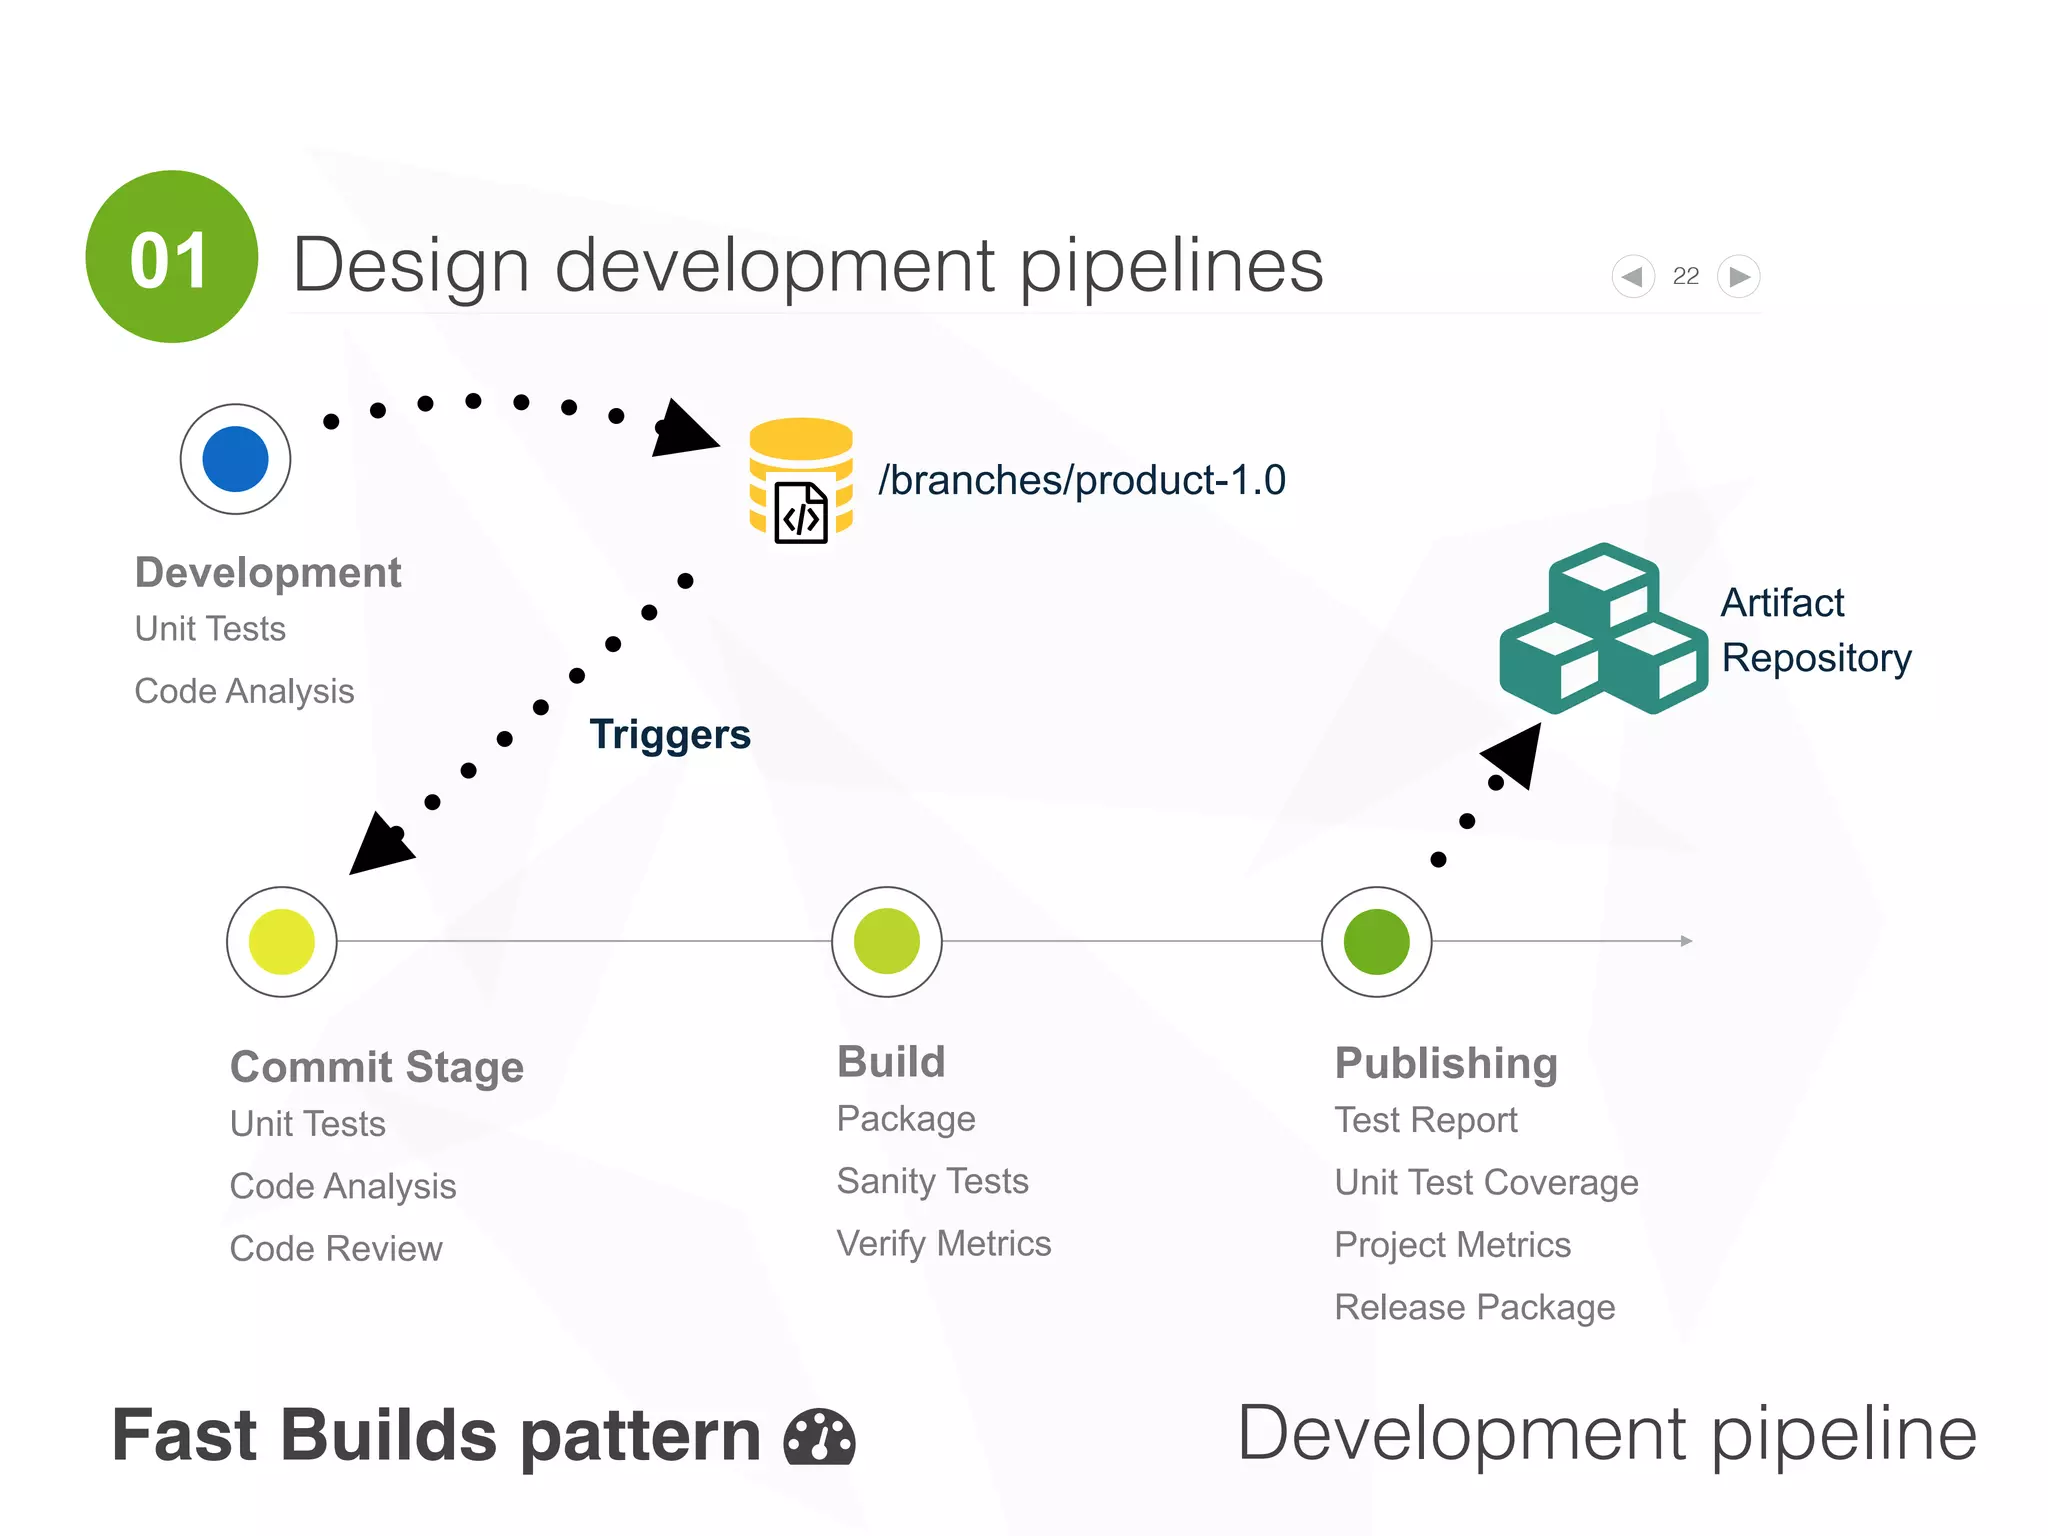2048x1536 pixels.
Task: Click the blue Development stage circle
Action: coord(236,460)
